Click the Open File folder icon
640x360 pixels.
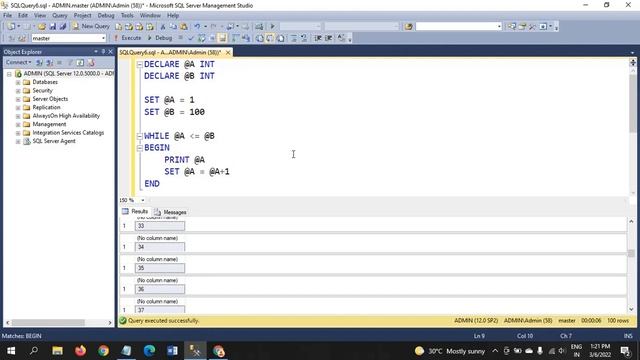pyautogui.click(x=42, y=27)
